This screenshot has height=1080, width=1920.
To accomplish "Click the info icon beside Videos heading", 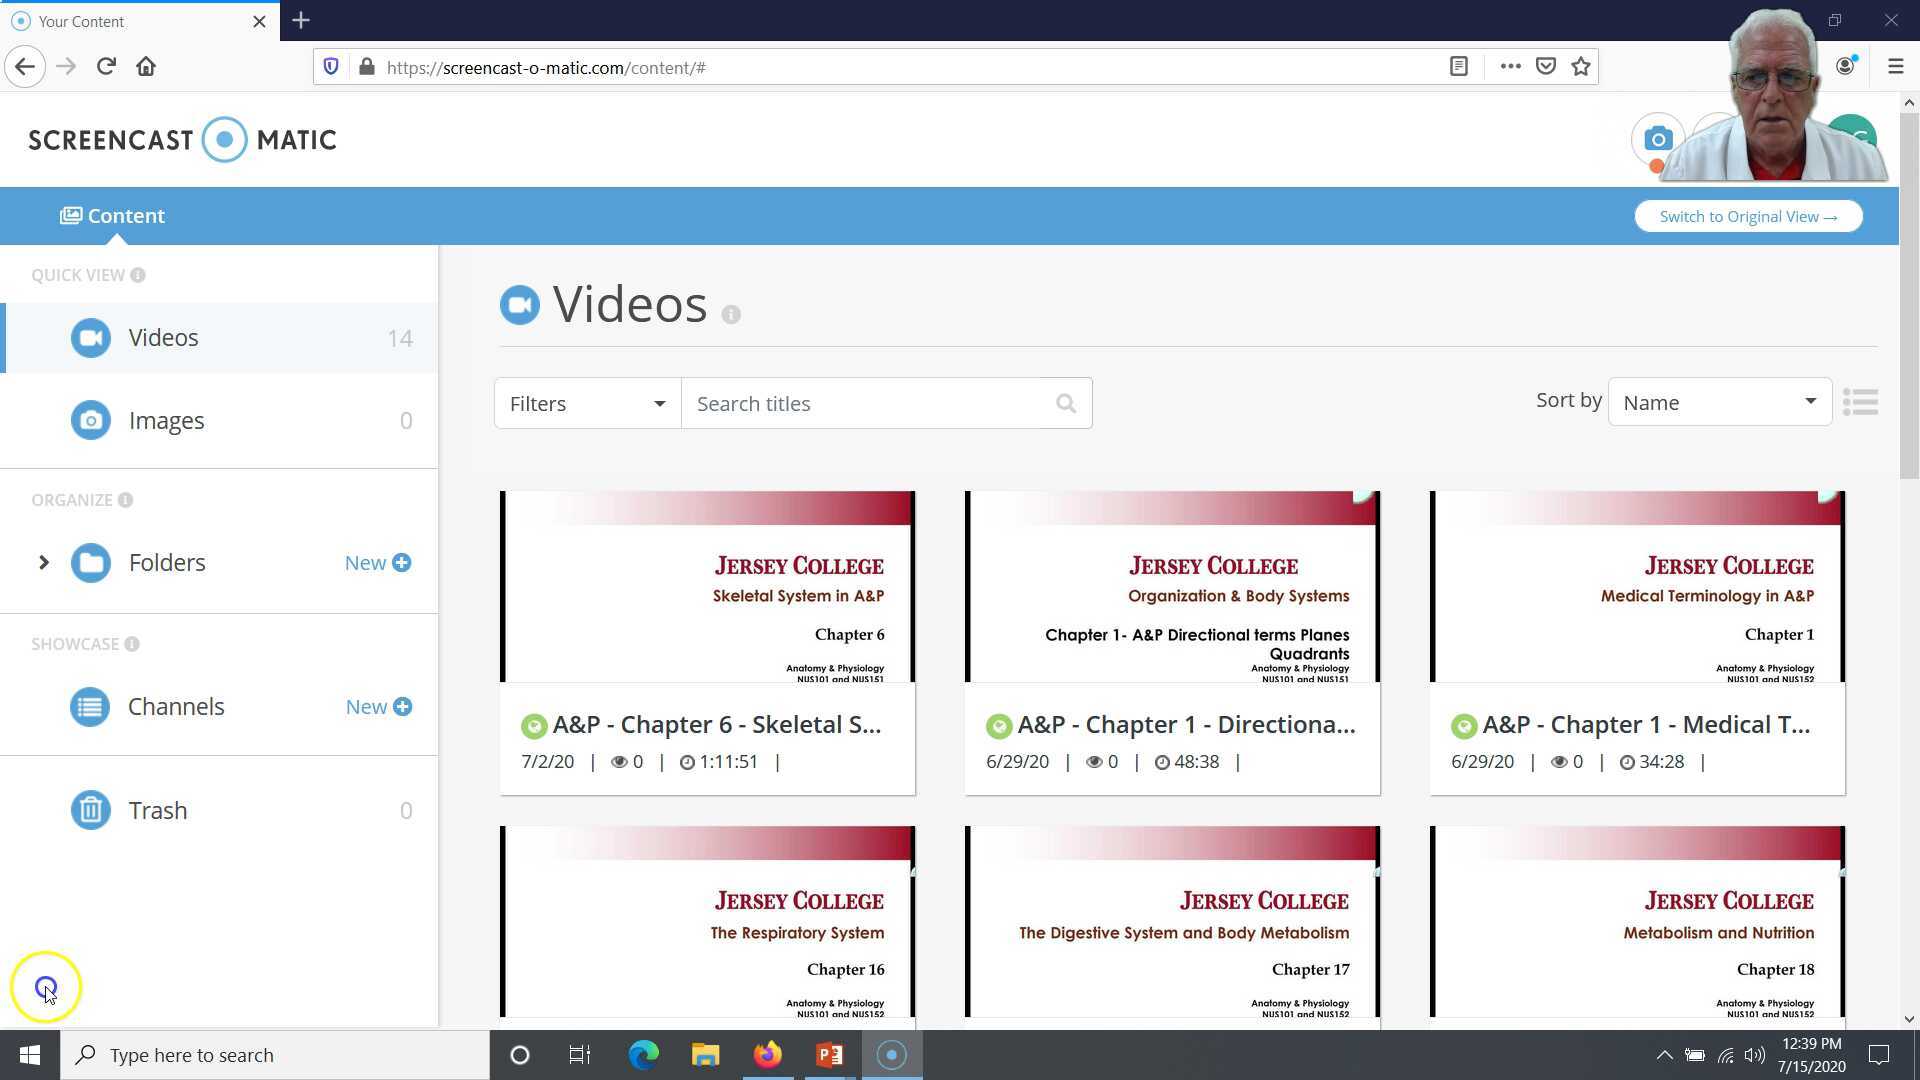I will [x=731, y=314].
